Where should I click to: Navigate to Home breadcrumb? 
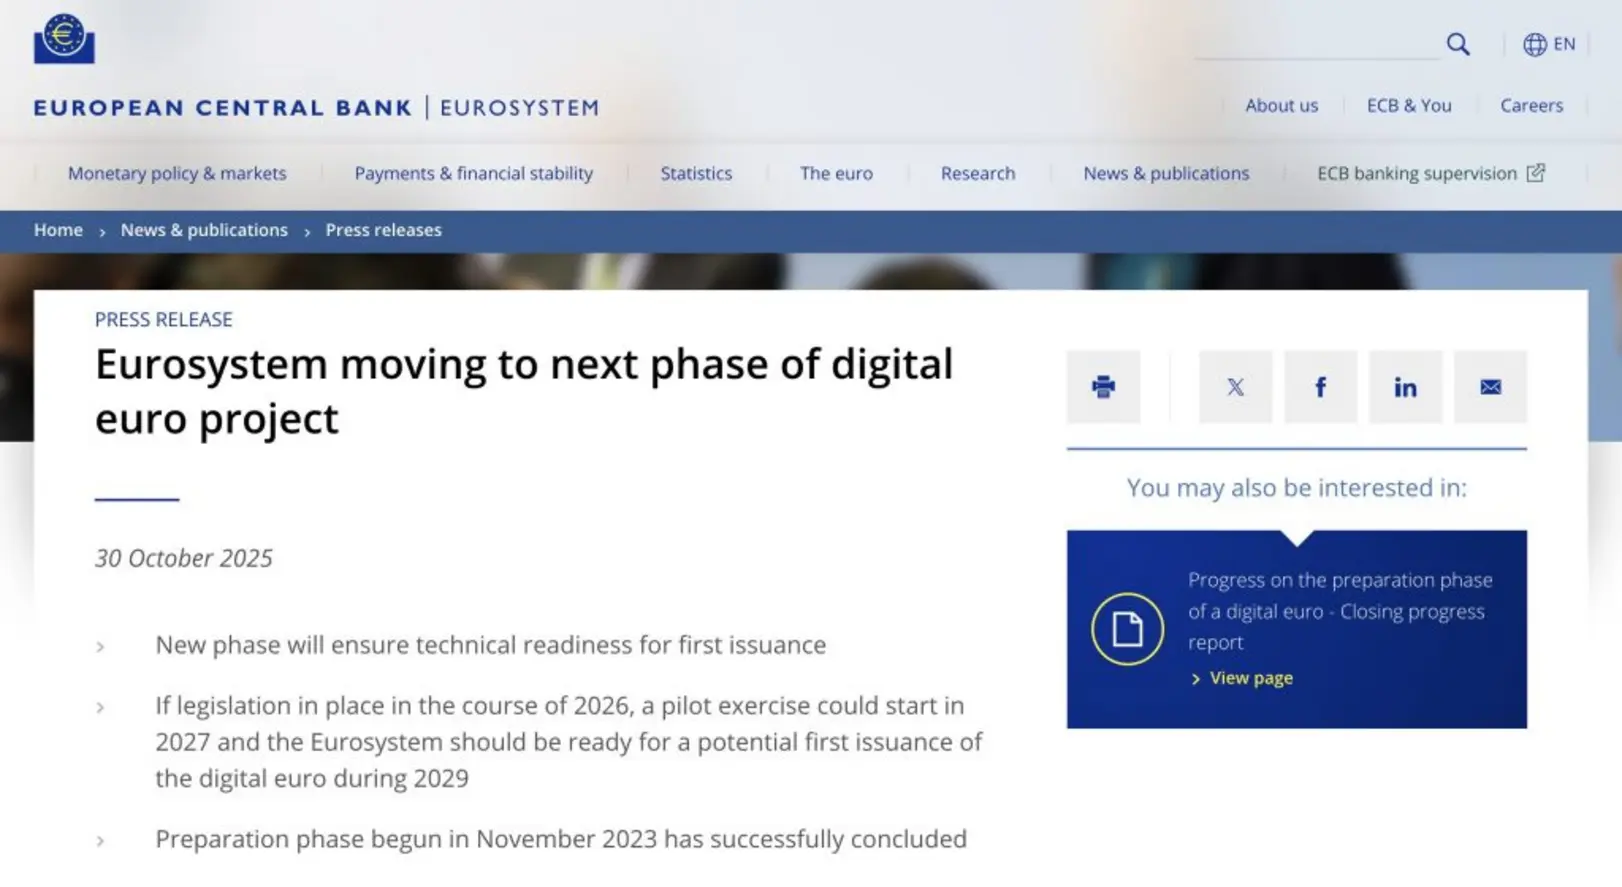coord(58,230)
